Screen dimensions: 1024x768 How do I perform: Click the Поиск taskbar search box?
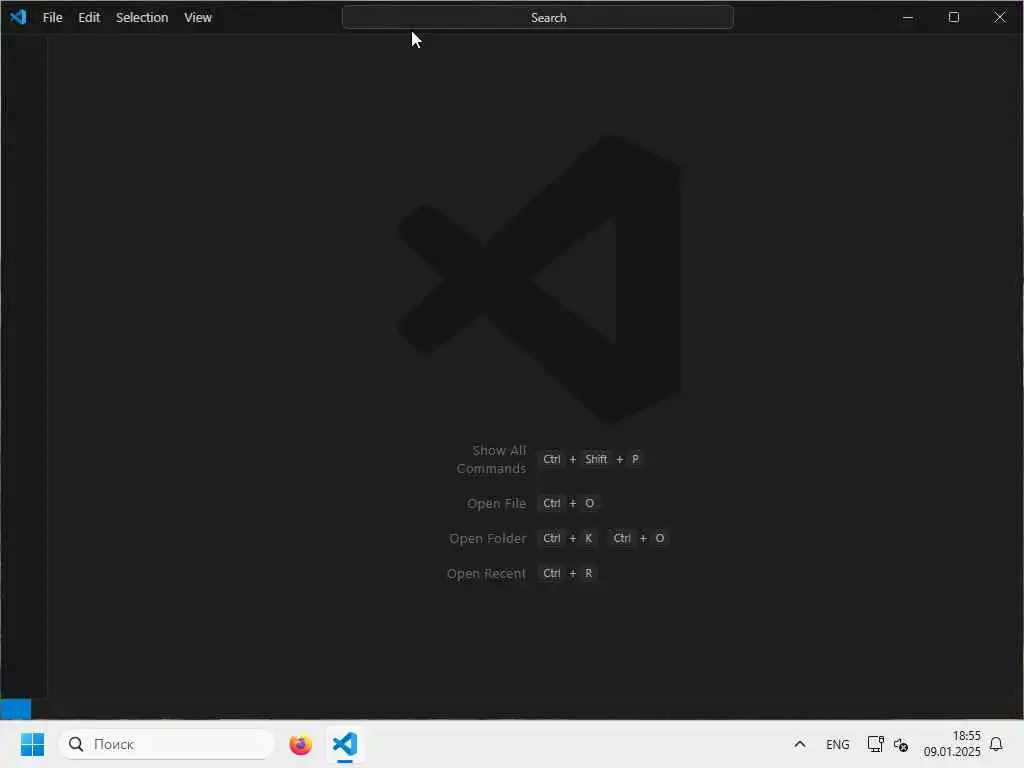[x=167, y=744]
